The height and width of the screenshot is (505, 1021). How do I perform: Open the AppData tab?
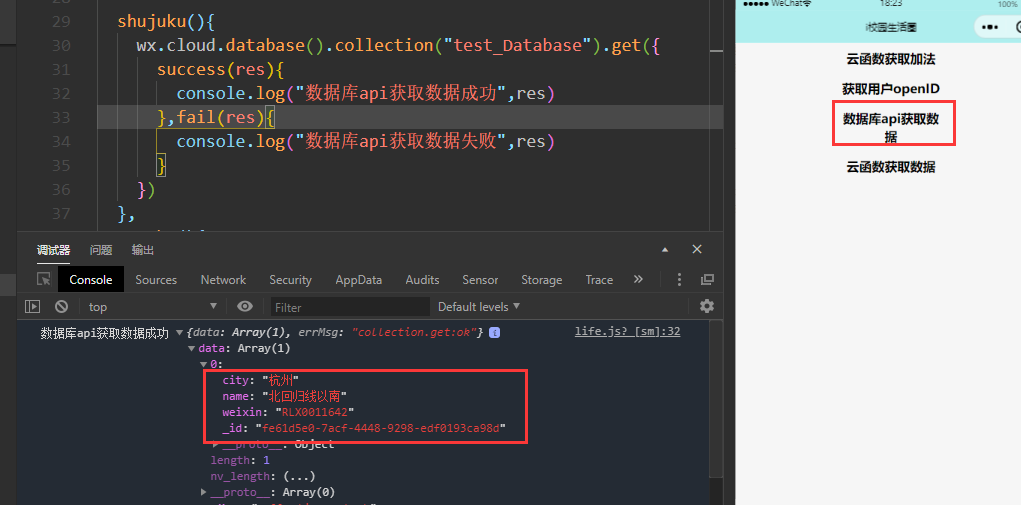359,280
